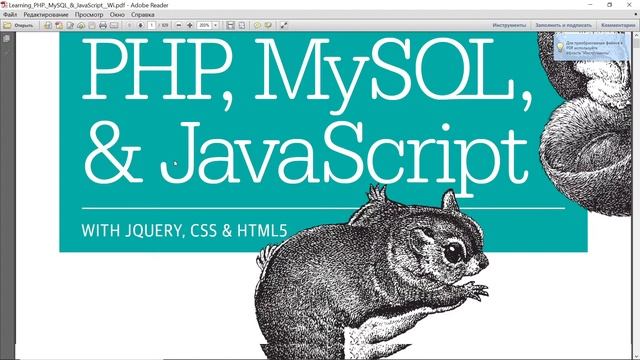Print the document via printer icon
This screenshot has height=360, width=640.
[103, 25]
